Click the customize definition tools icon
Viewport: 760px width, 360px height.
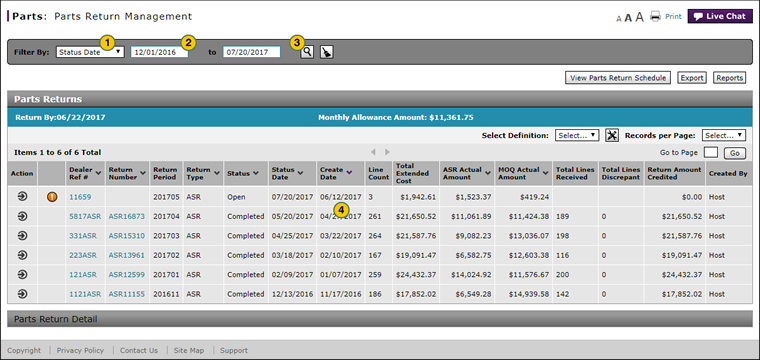[x=612, y=136]
